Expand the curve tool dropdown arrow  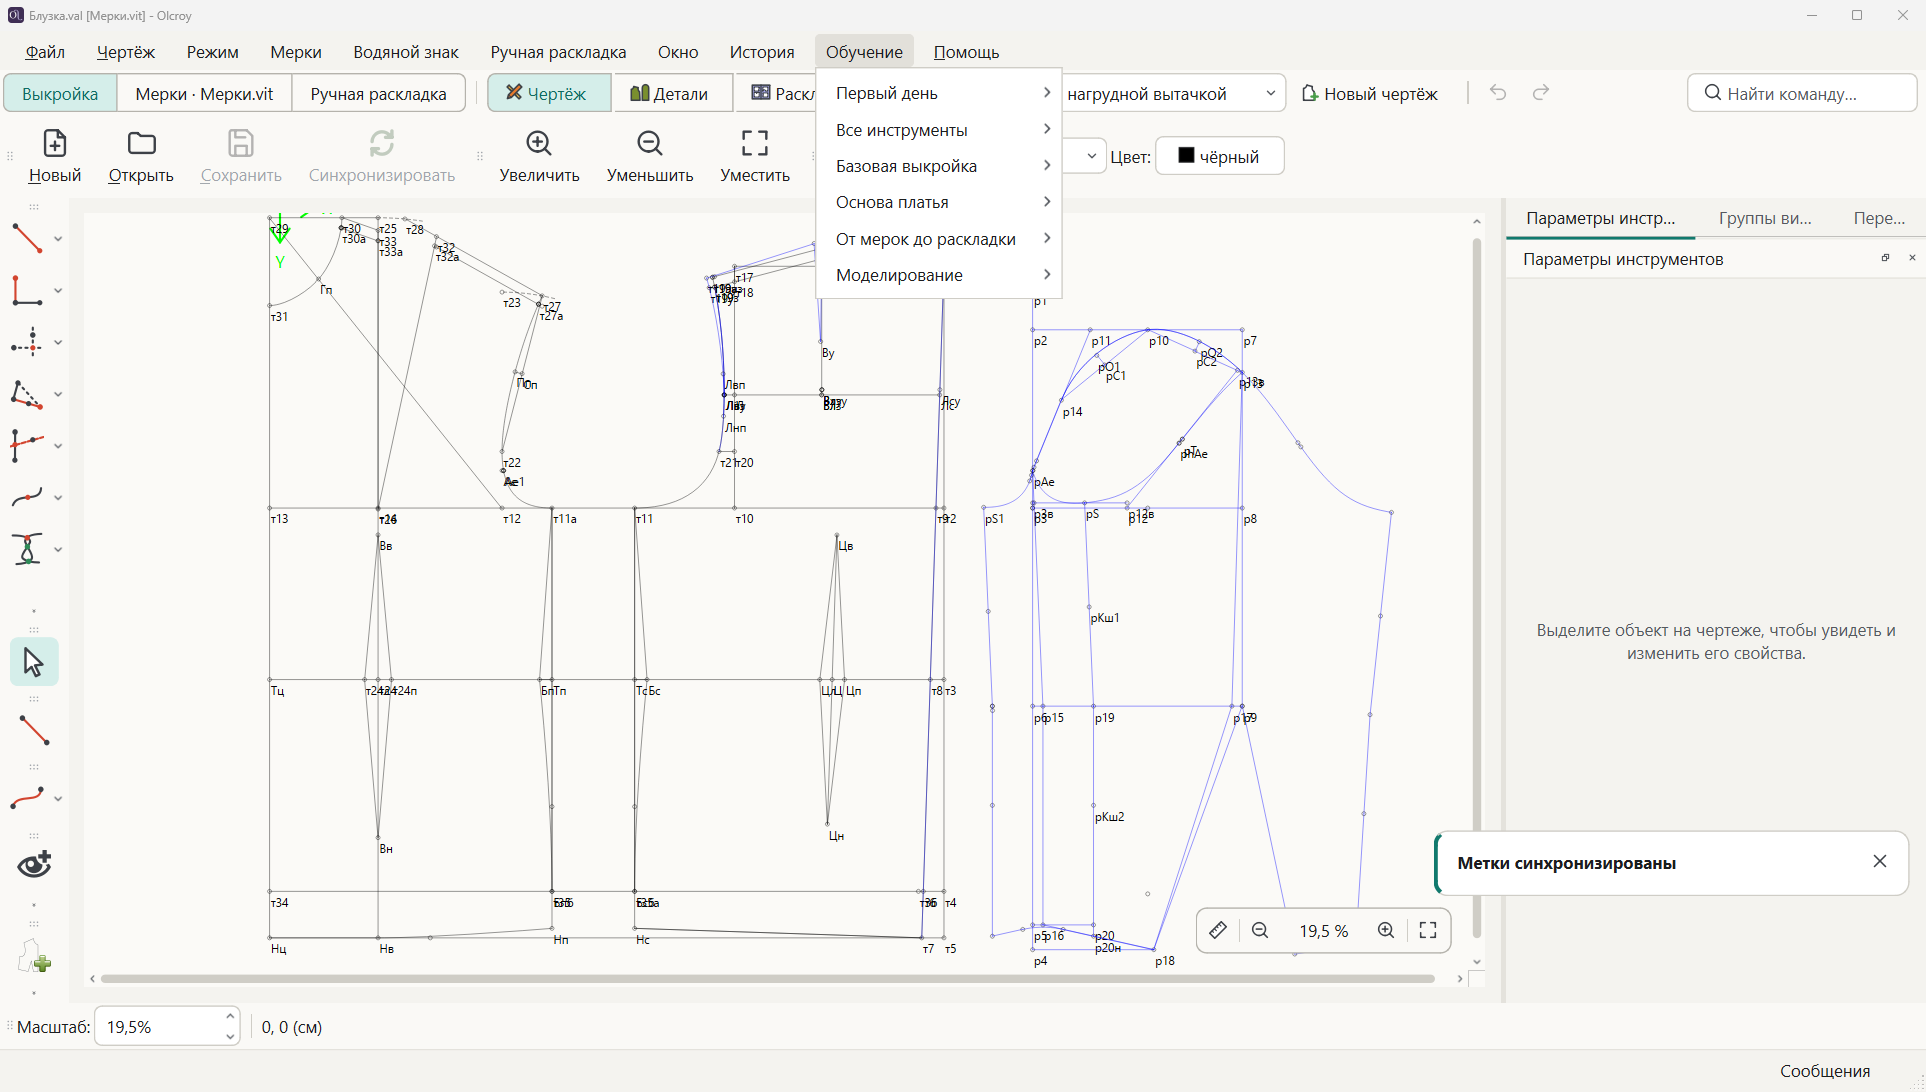click(58, 498)
